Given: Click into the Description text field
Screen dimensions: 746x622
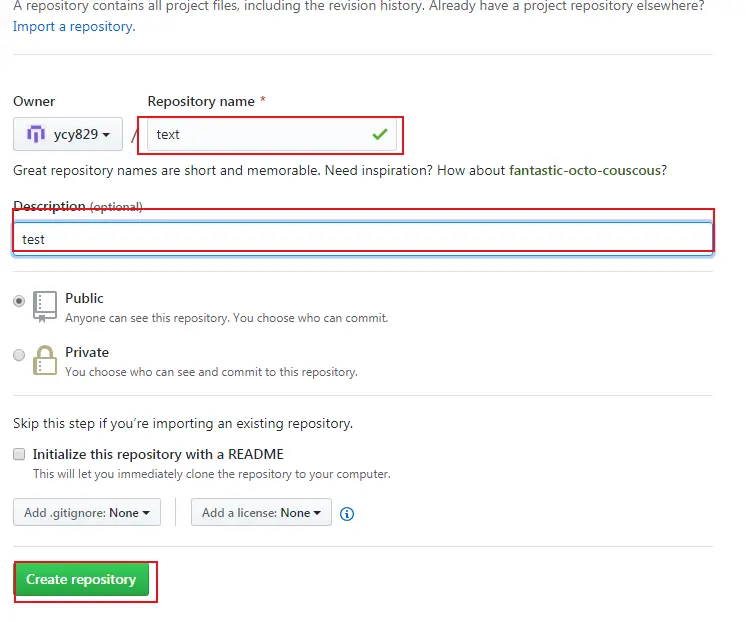Looking at the screenshot, I should [362, 239].
